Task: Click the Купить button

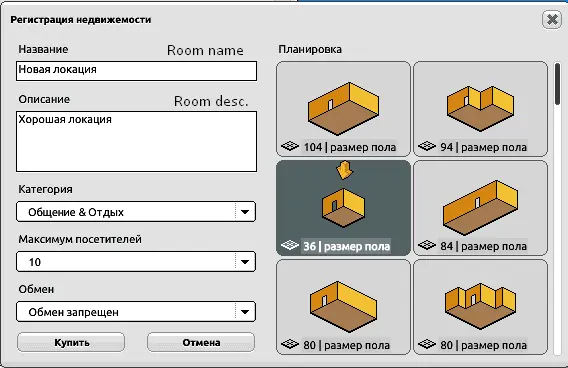Action: click(71, 342)
